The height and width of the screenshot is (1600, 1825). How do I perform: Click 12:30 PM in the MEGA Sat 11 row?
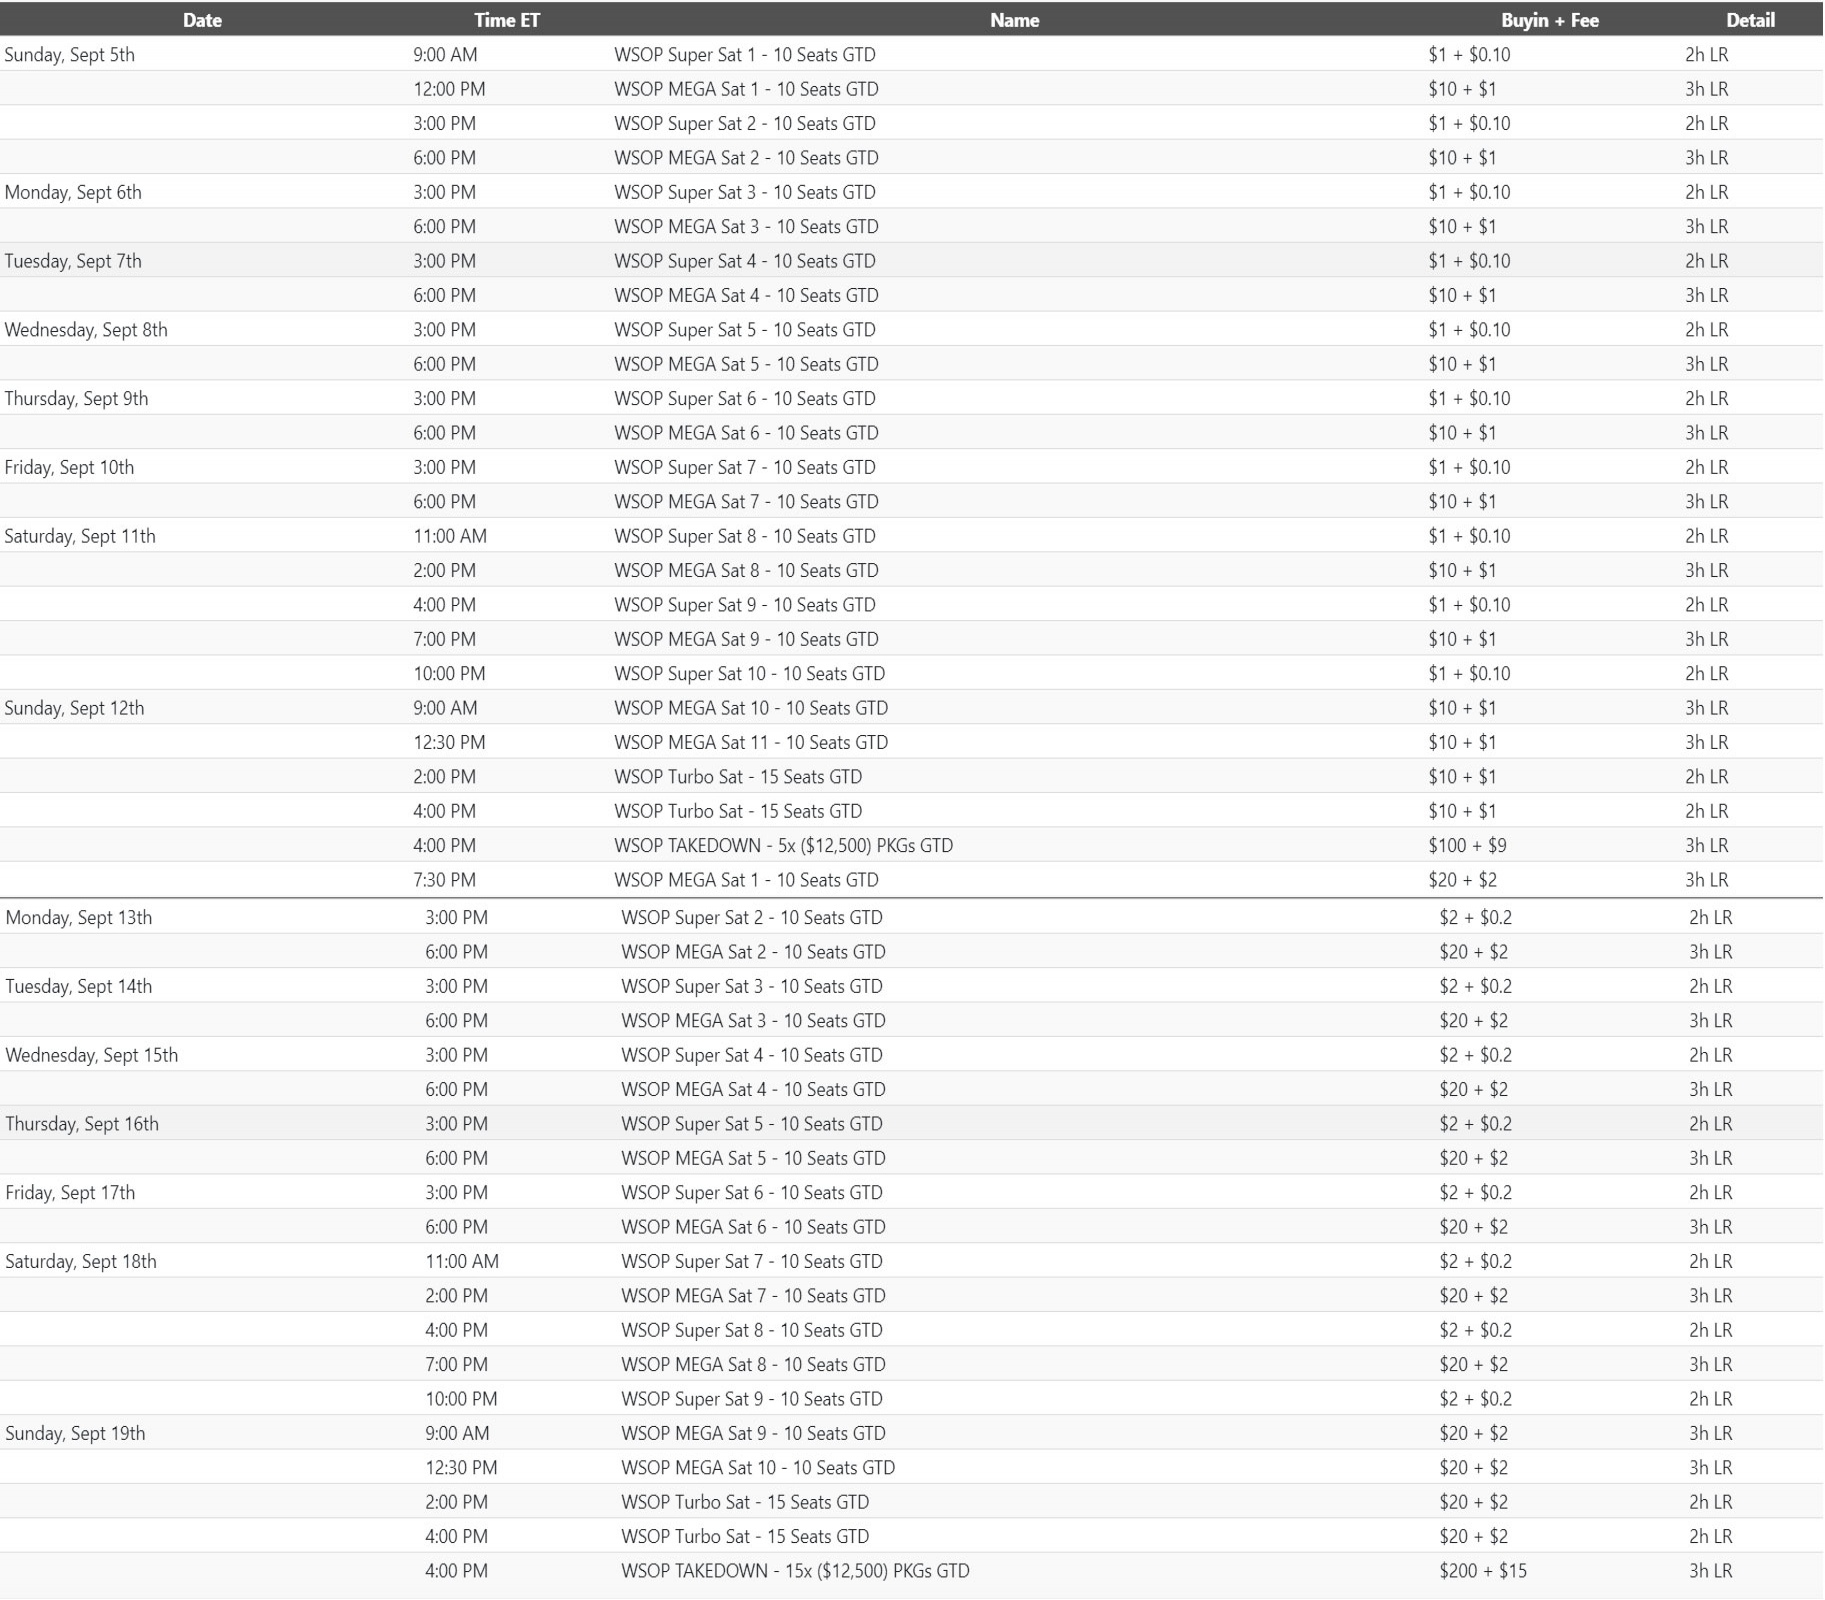[449, 742]
